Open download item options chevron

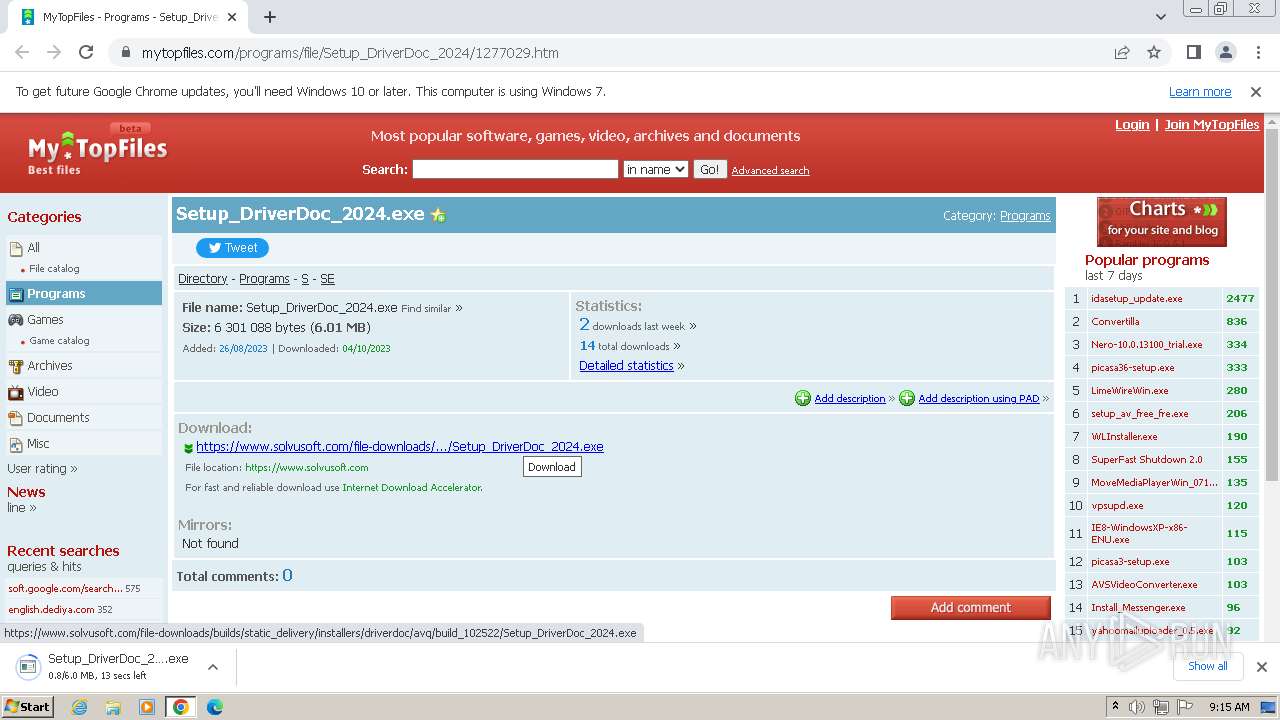tap(213, 667)
